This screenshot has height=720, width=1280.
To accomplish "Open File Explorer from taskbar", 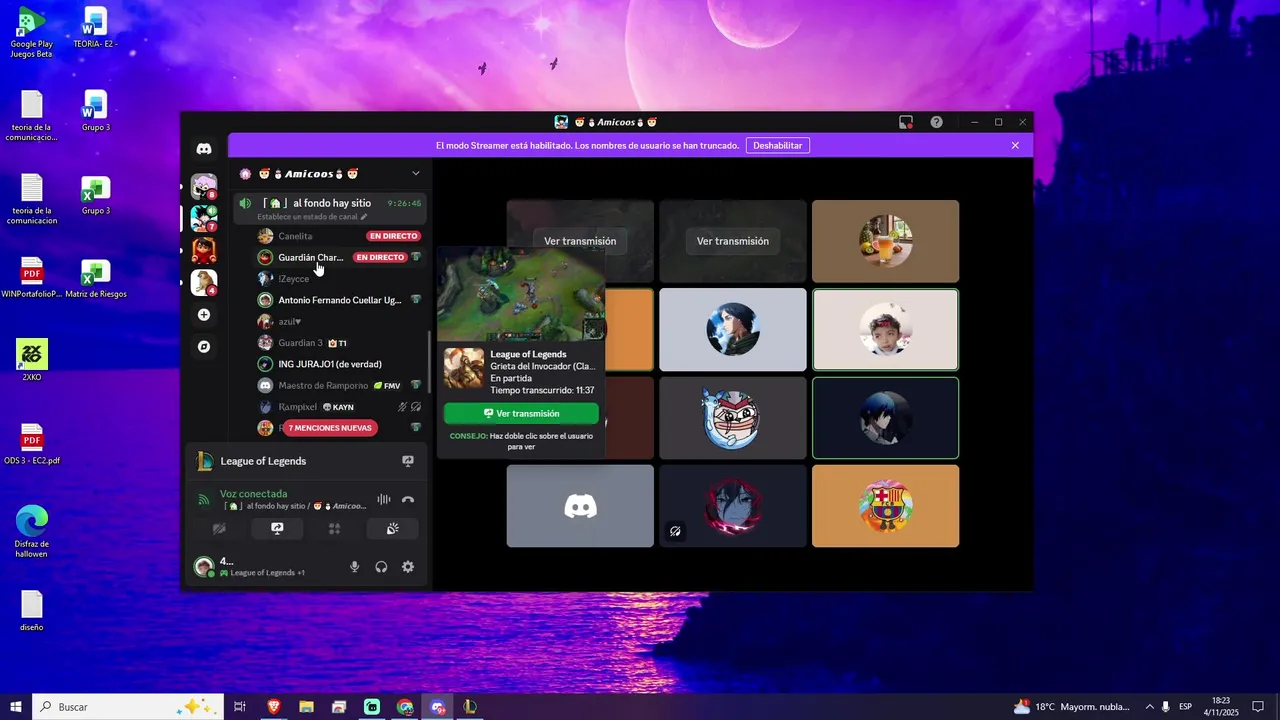I will (306, 707).
